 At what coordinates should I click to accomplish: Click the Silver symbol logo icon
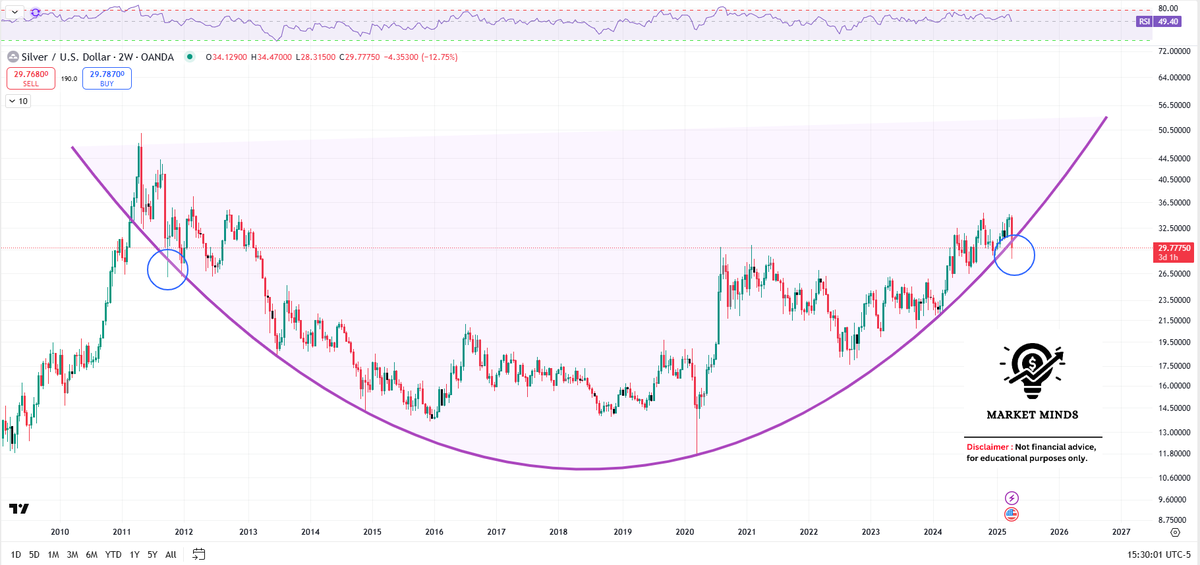pos(14,57)
